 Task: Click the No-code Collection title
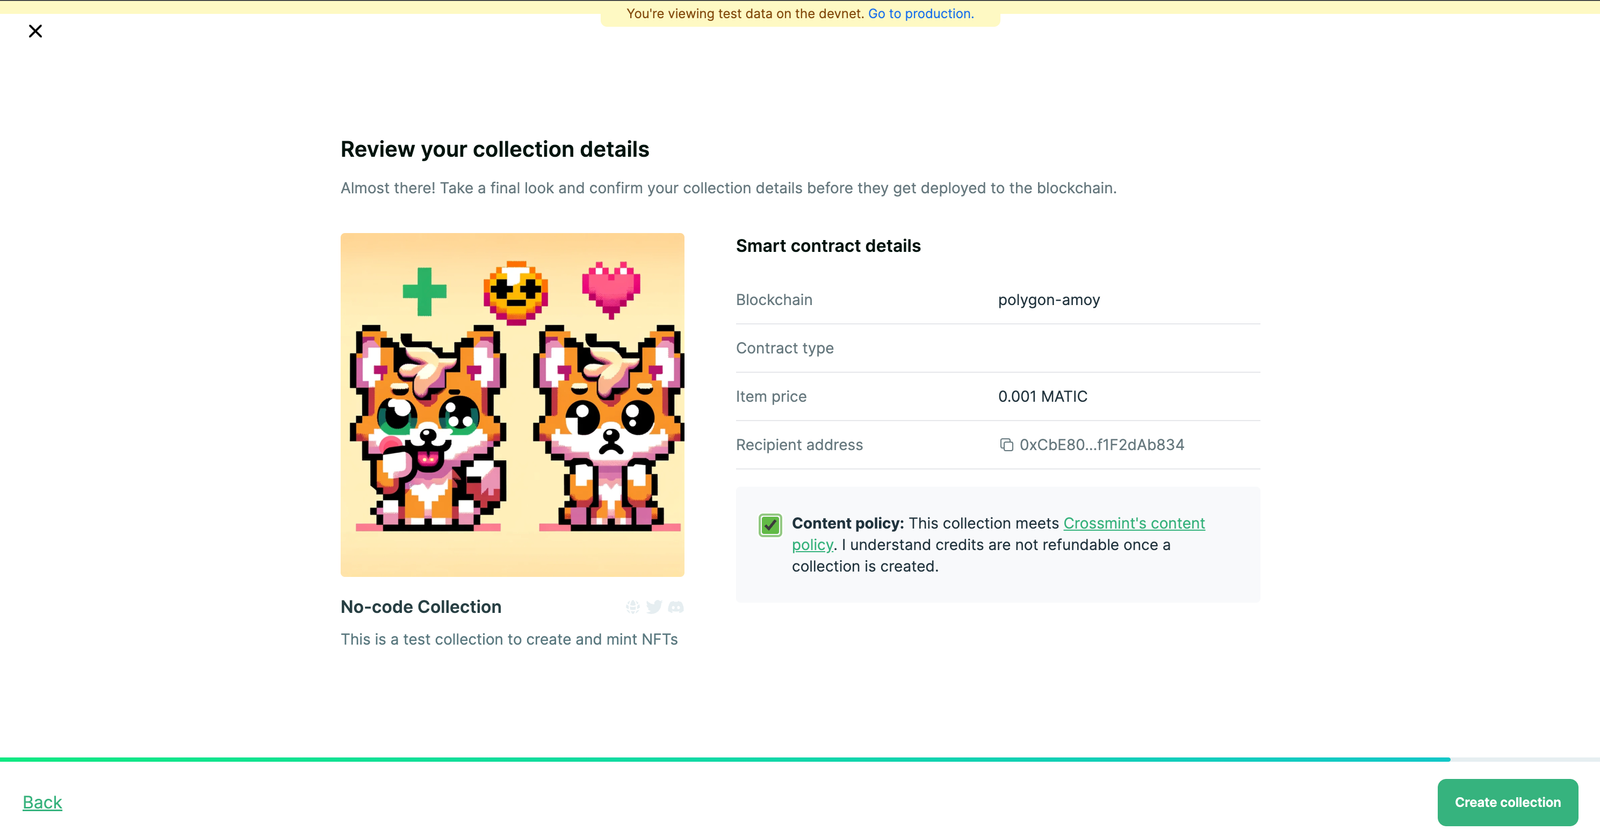point(420,607)
